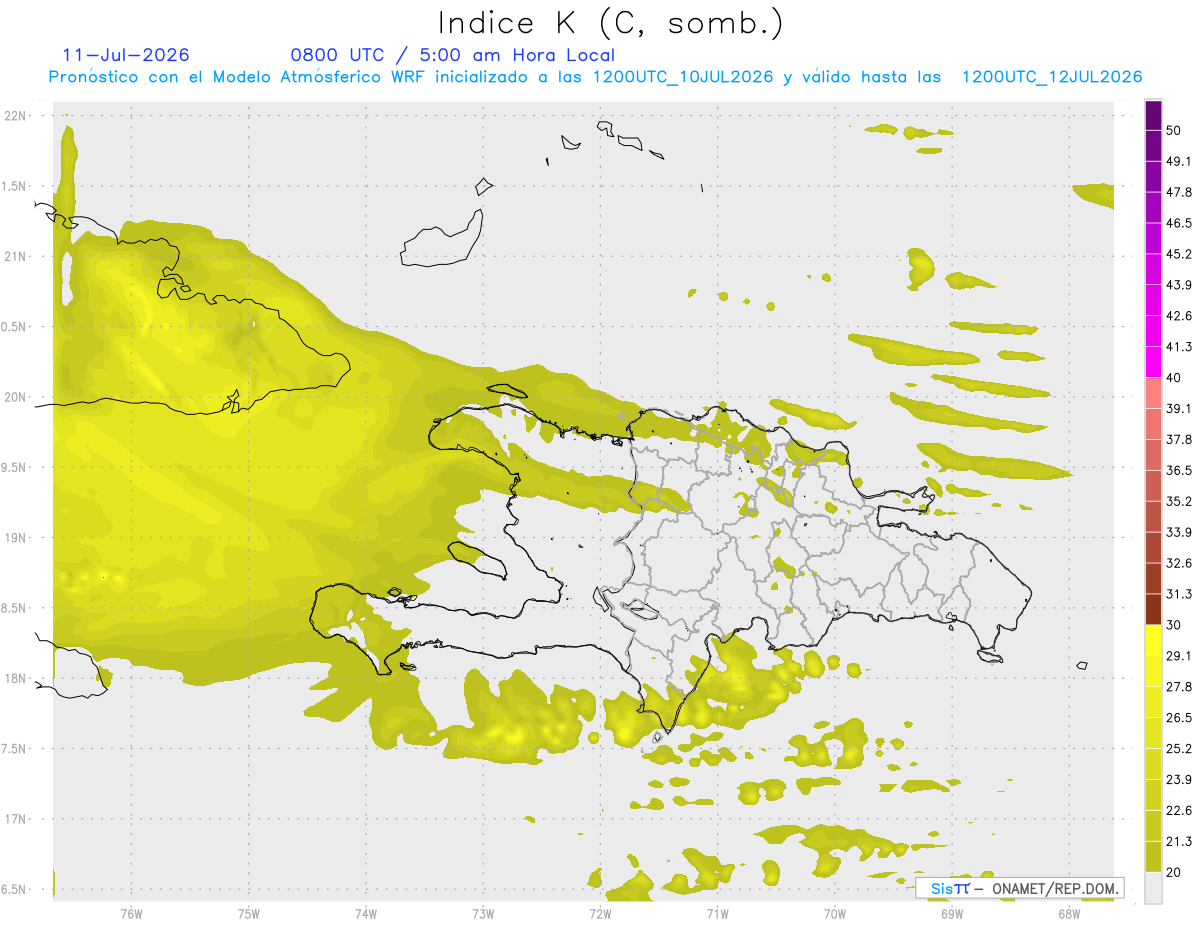Click the "47.8" color scale value
Image resolution: width=1200 pixels, height=927 pixels.
tap(1179, 192)
